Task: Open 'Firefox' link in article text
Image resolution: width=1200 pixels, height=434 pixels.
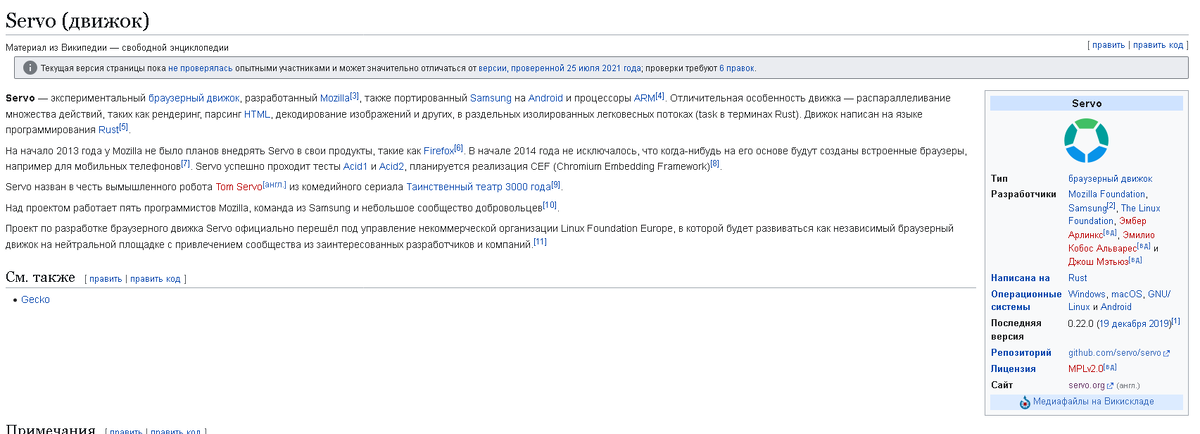Action: (x=438, y=150)
